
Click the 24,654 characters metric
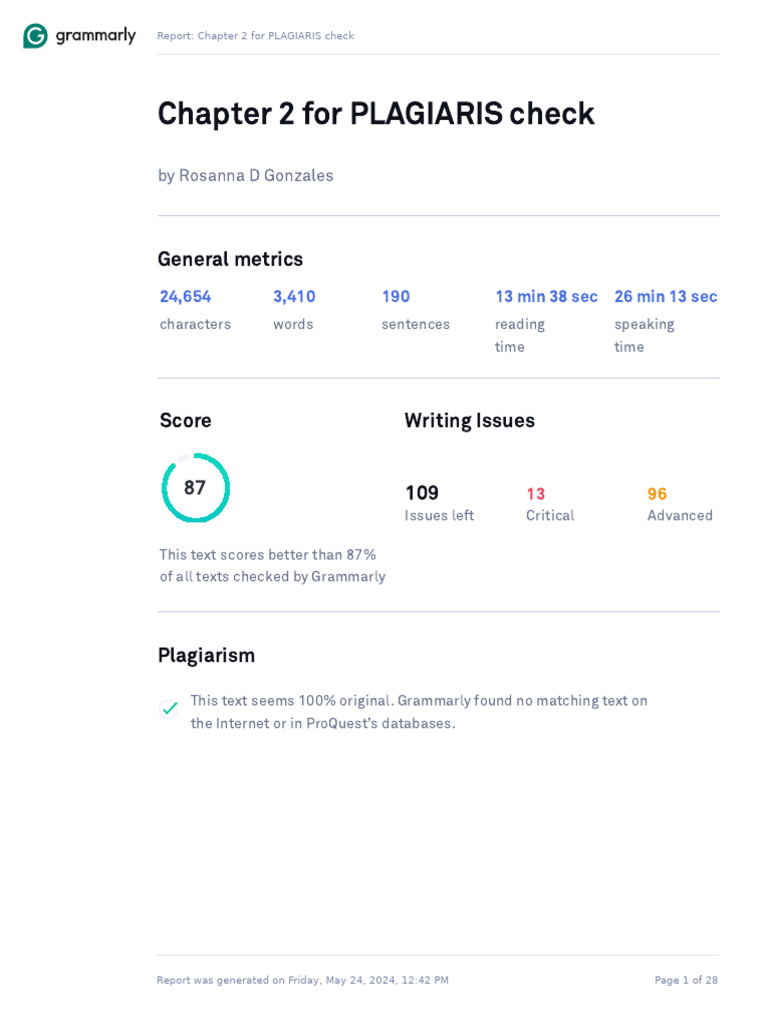(195, 310)
